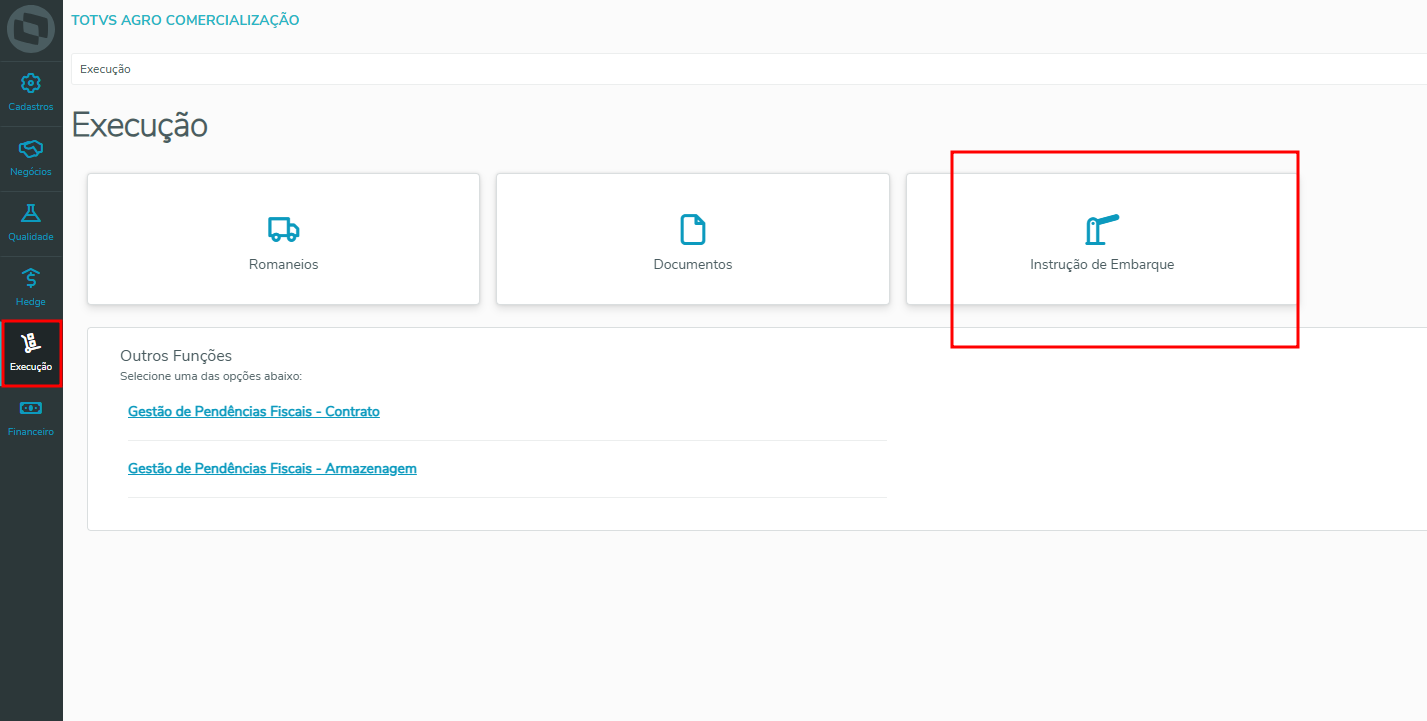Image resolution: width=1427 pixels, height=721 pixels.
Task: Click the TOTVS AGRO COMERCIALIZAÇÃO title
Action: (185, 20)
